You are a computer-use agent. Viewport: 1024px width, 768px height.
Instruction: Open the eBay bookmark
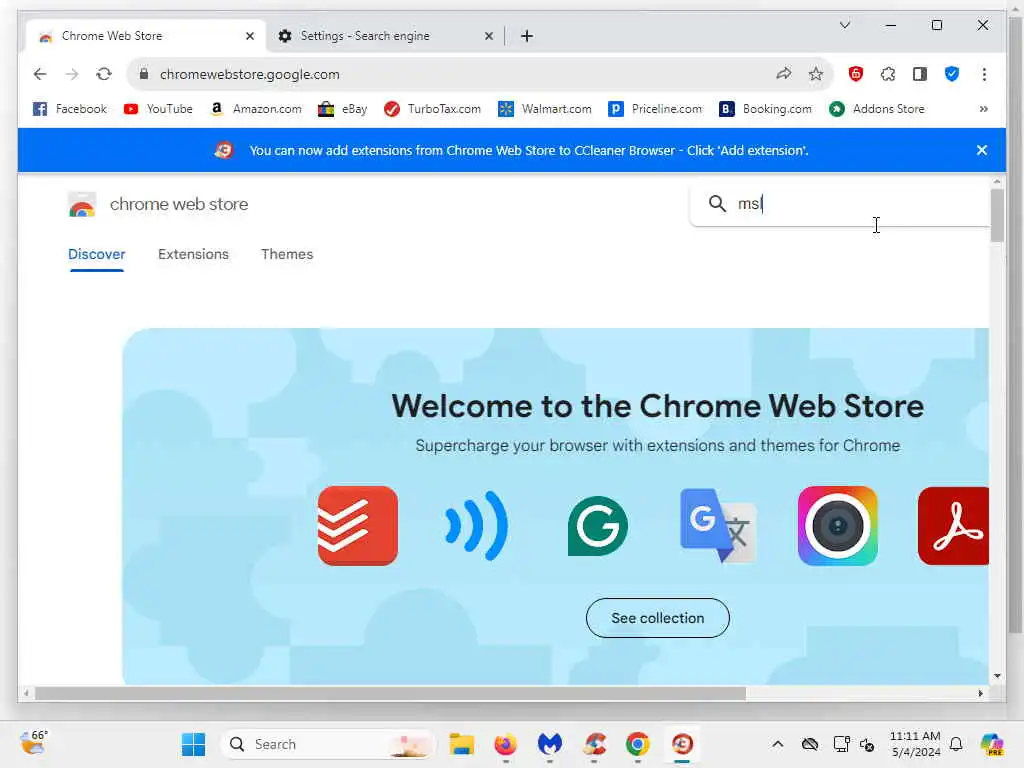click(342, 109)
